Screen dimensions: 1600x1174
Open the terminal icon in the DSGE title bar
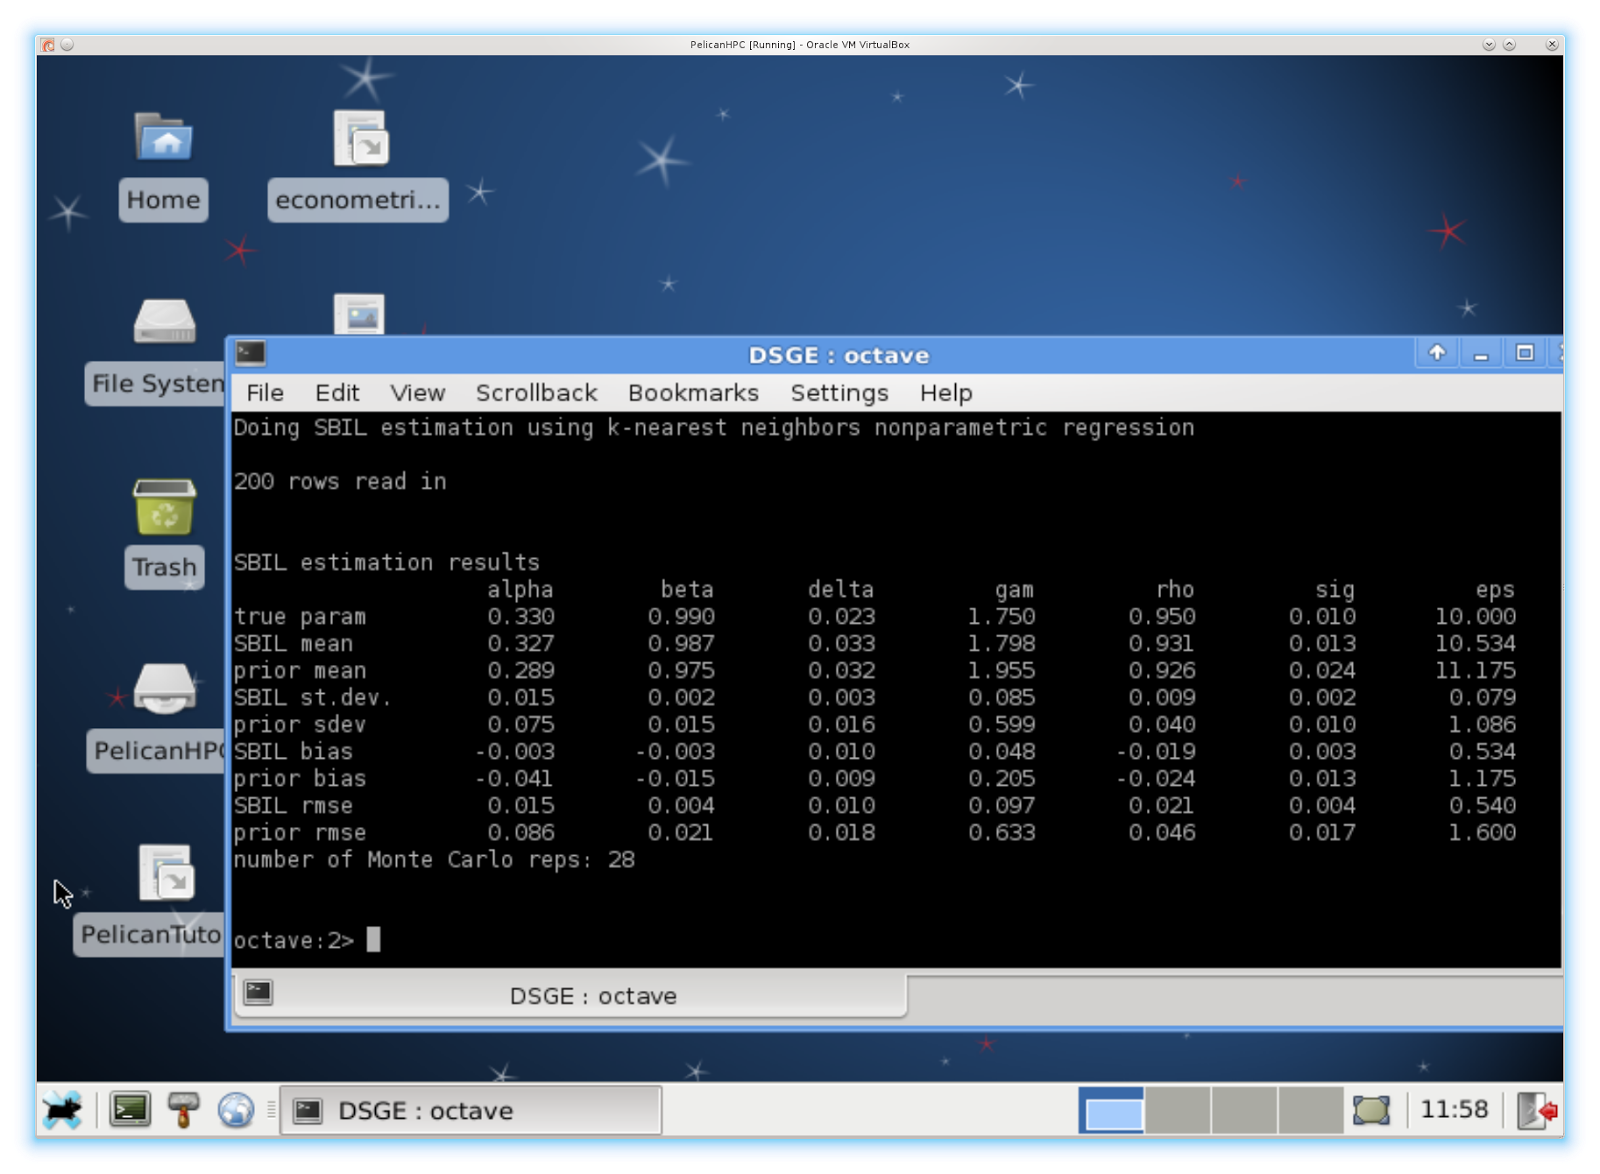[x=250, y=355]
